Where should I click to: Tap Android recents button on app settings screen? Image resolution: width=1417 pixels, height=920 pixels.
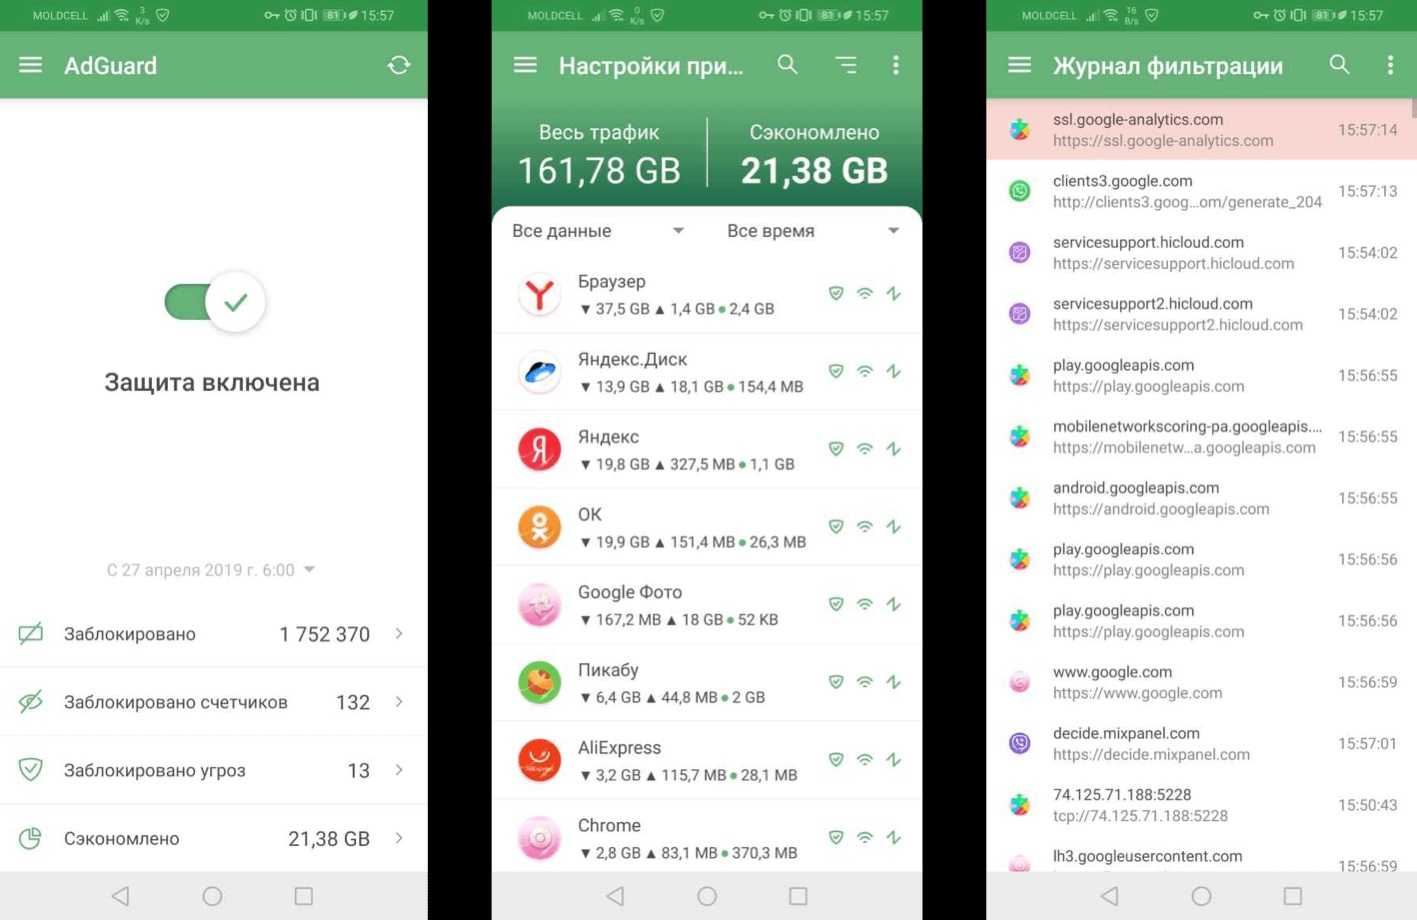click(x=798, y=896)
